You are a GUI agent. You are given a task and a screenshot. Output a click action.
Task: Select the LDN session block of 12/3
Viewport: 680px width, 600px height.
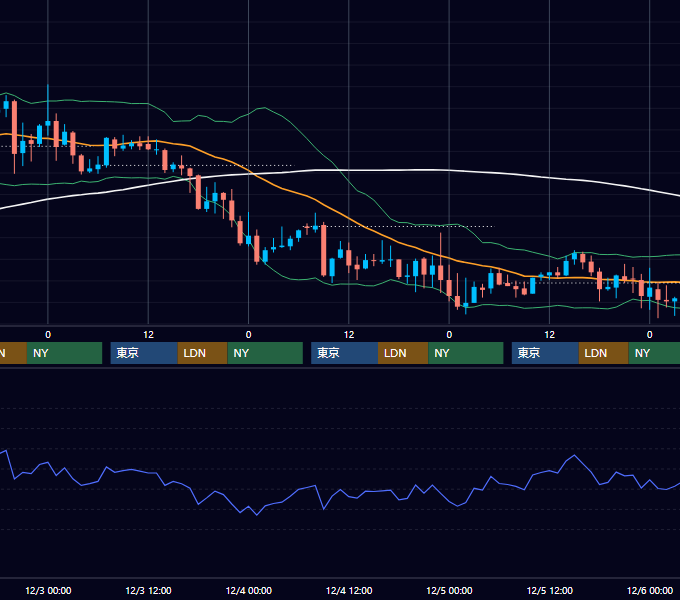coord(203,353)
